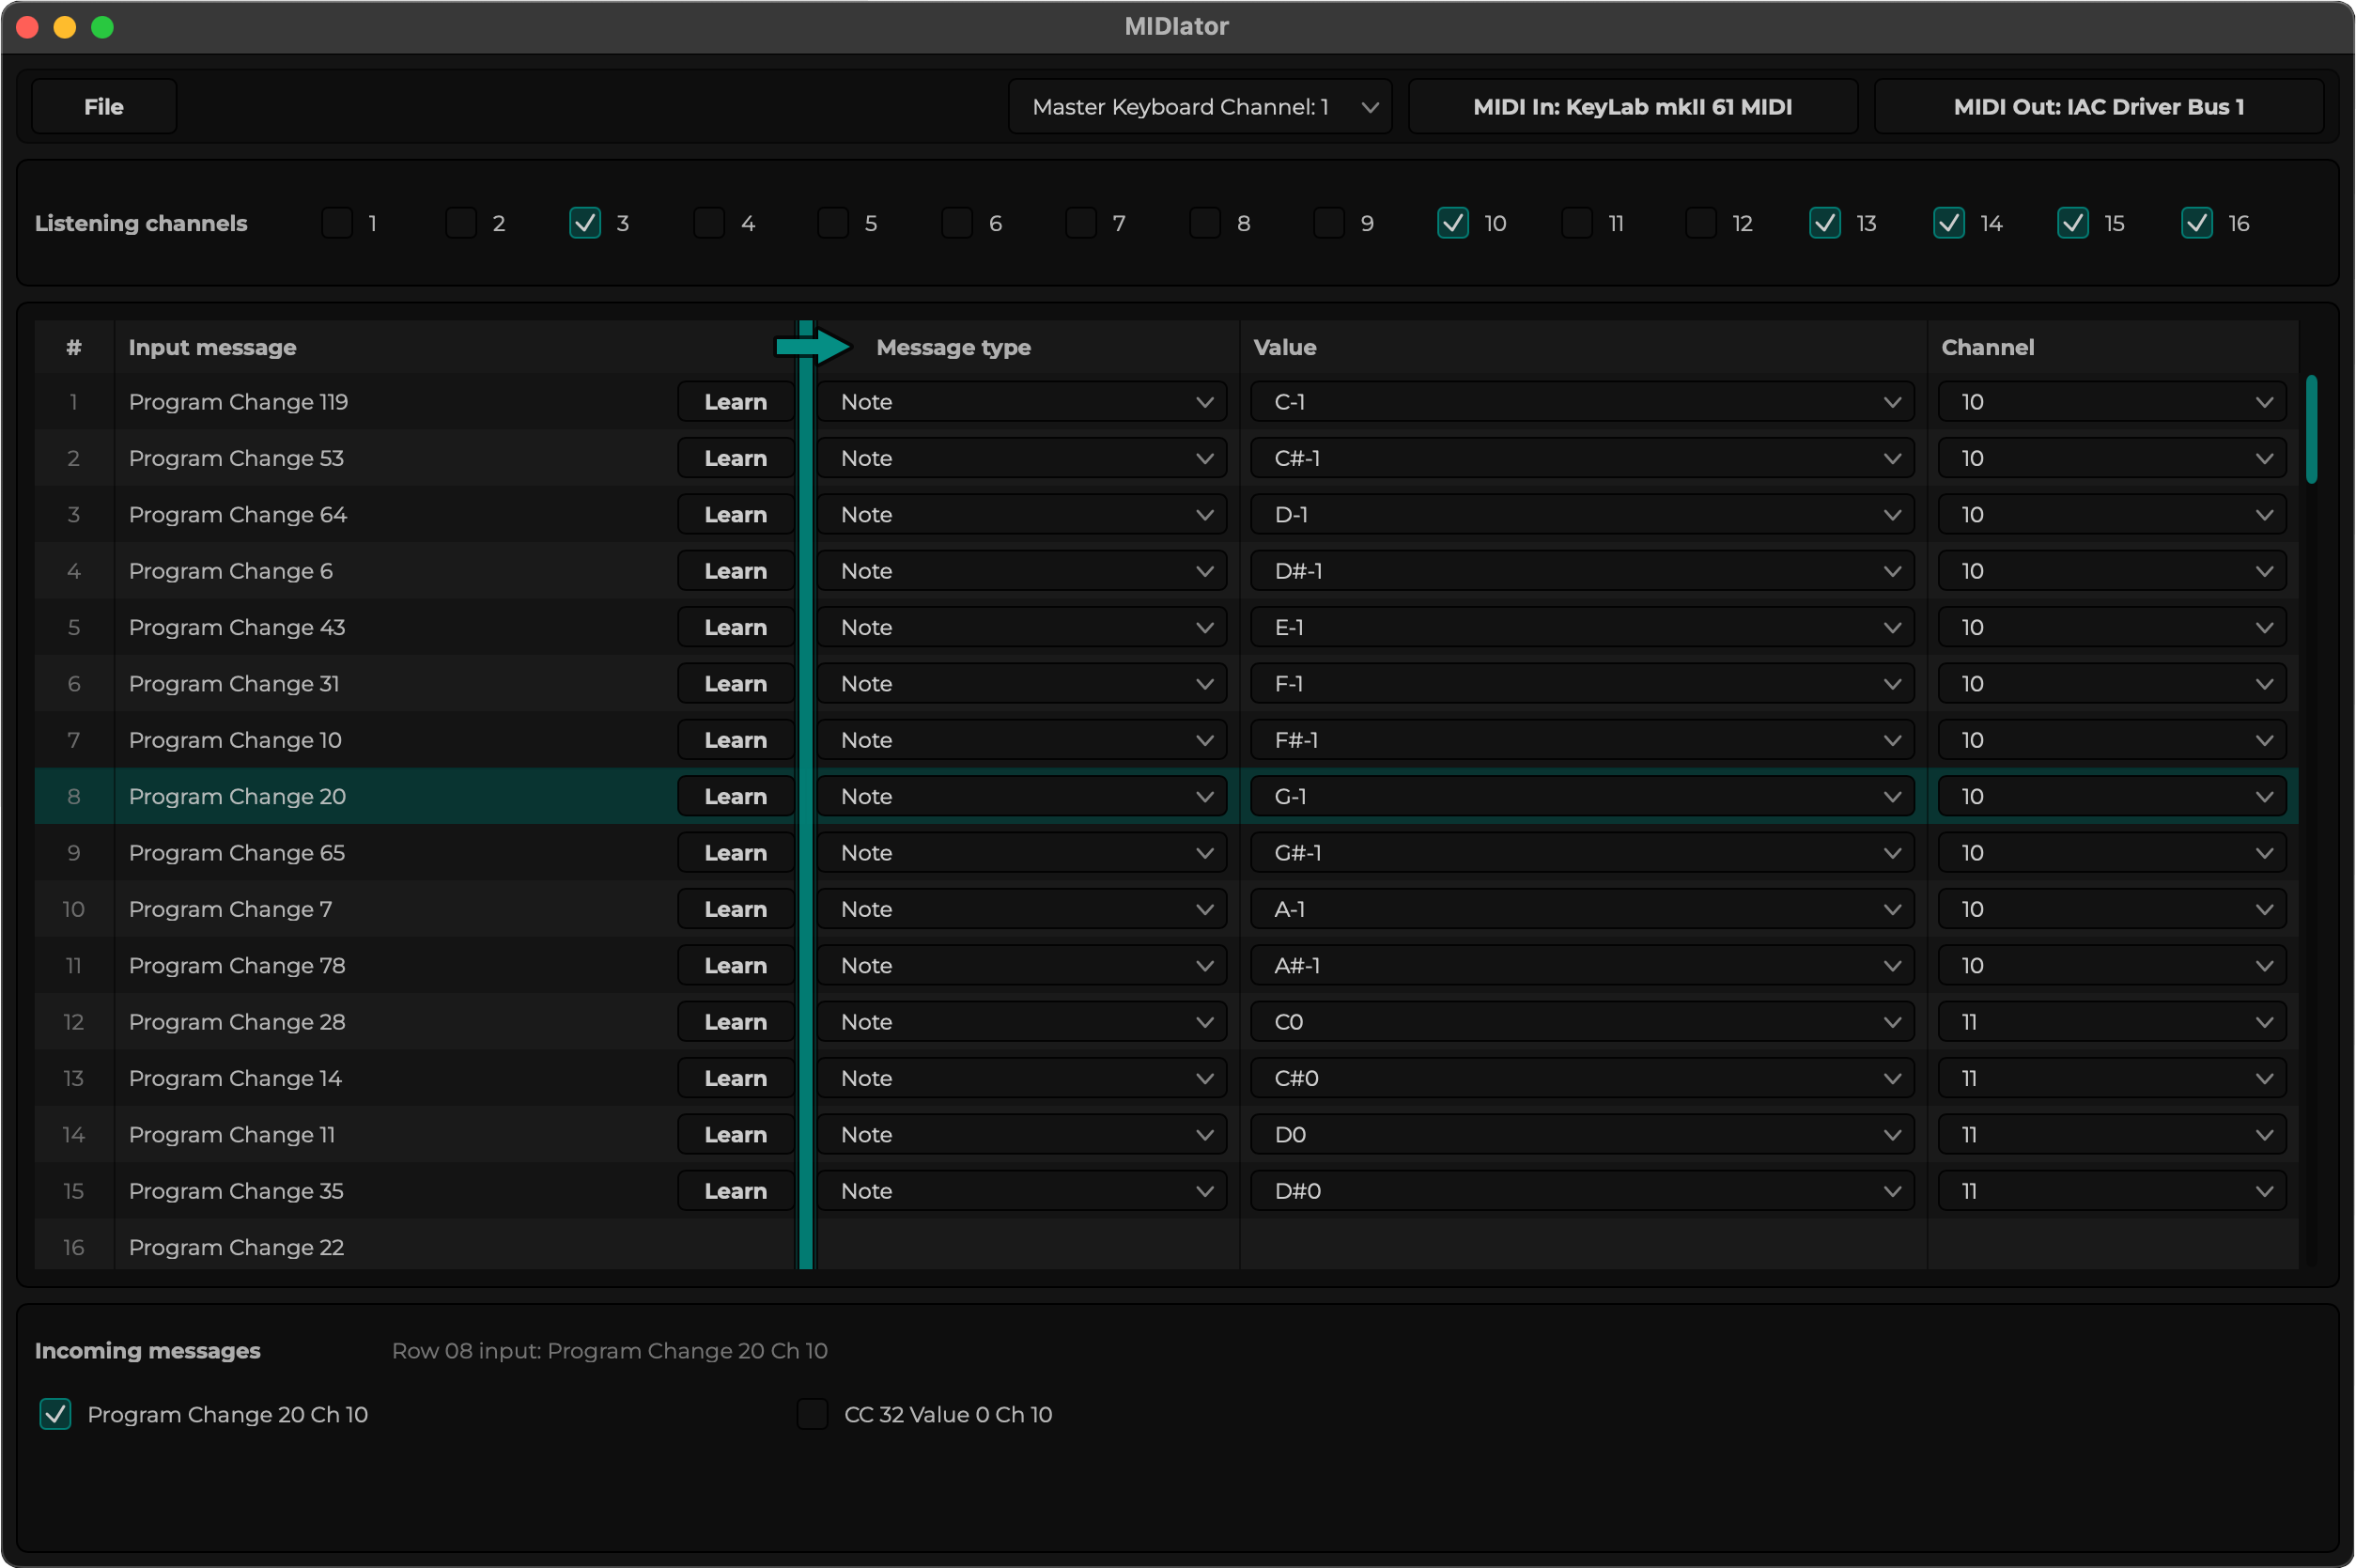Image resolution: width=2356 pixels, height=1568 pixels.
Task: Click Learn for Program Change 78
Action: click(x=736, y=965)
